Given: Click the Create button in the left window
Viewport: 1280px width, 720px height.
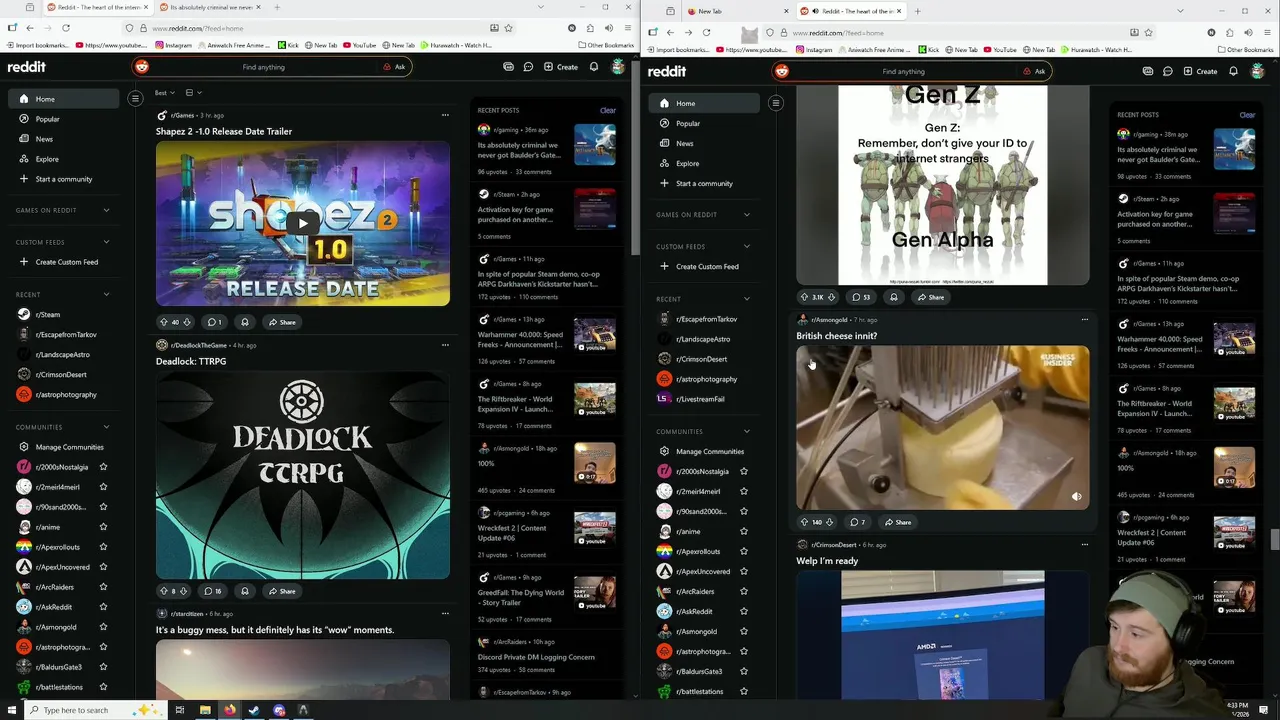Looking at the screenshot, I should 561,67.
